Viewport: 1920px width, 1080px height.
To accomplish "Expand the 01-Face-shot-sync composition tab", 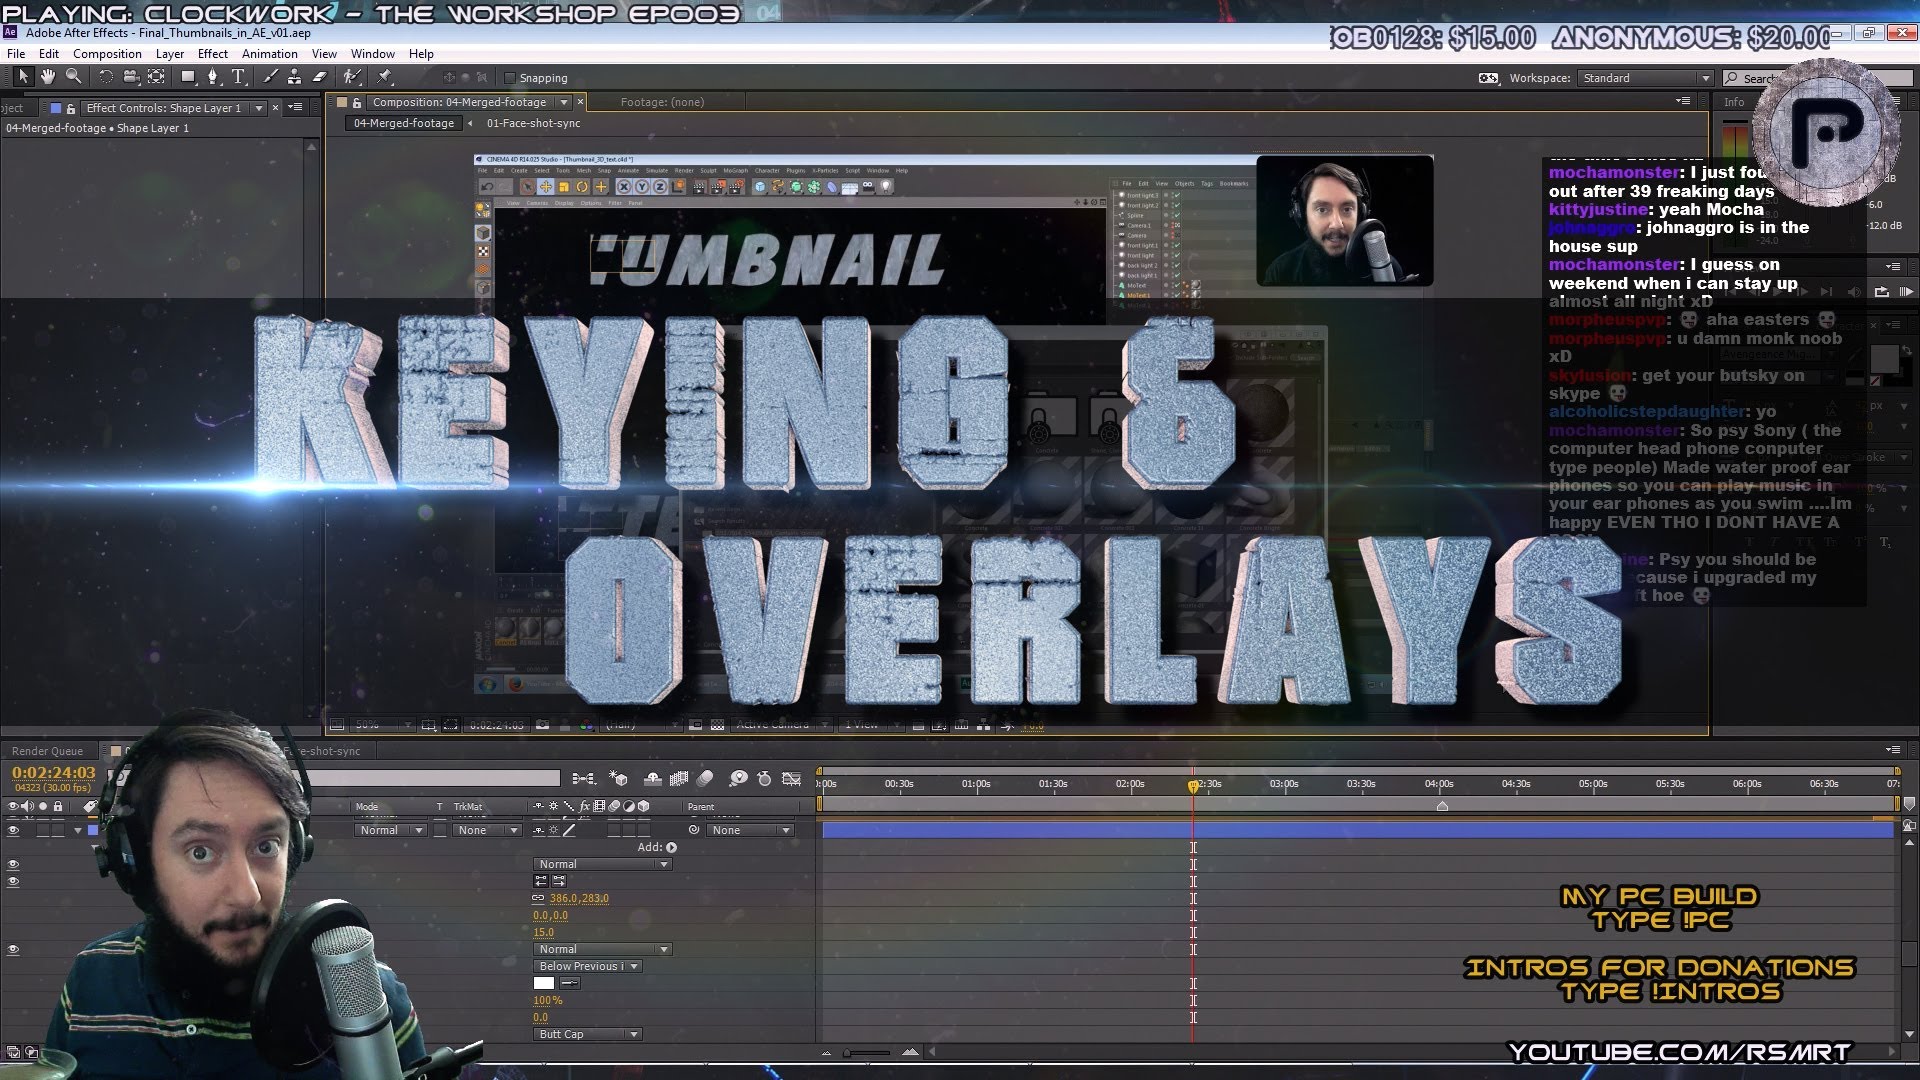I will tap(533, 121).
